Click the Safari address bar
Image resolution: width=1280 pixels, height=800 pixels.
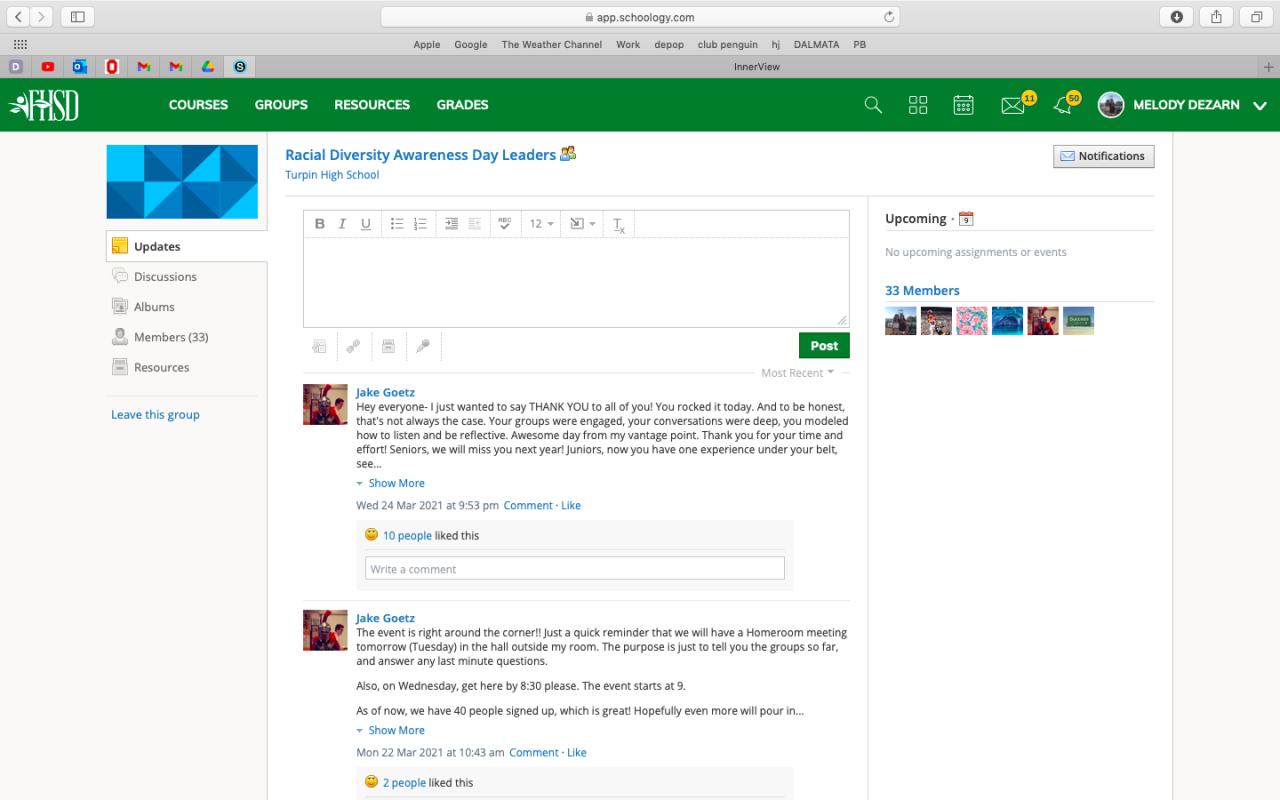(640, 17)
